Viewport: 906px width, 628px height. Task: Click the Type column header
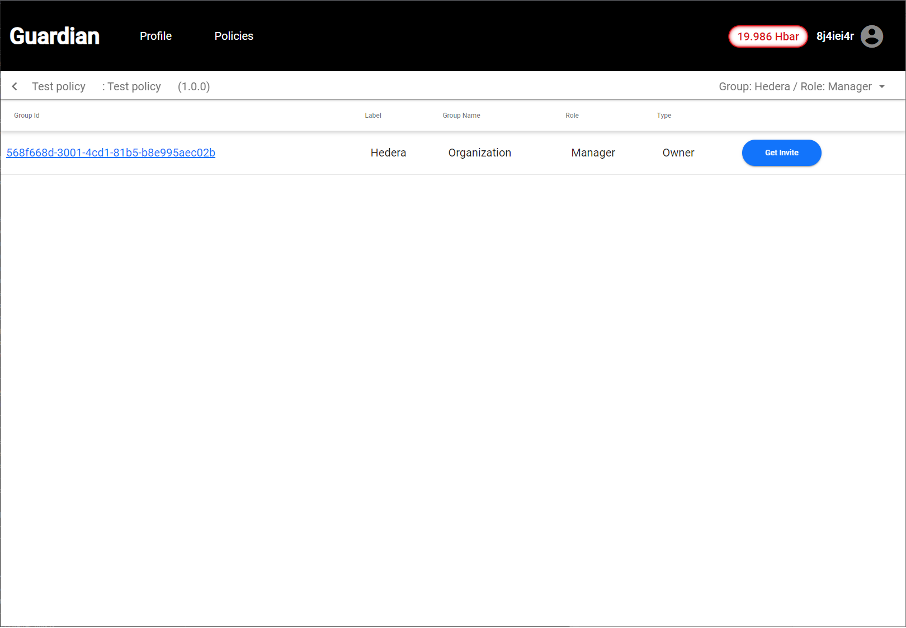pos(664,116)
